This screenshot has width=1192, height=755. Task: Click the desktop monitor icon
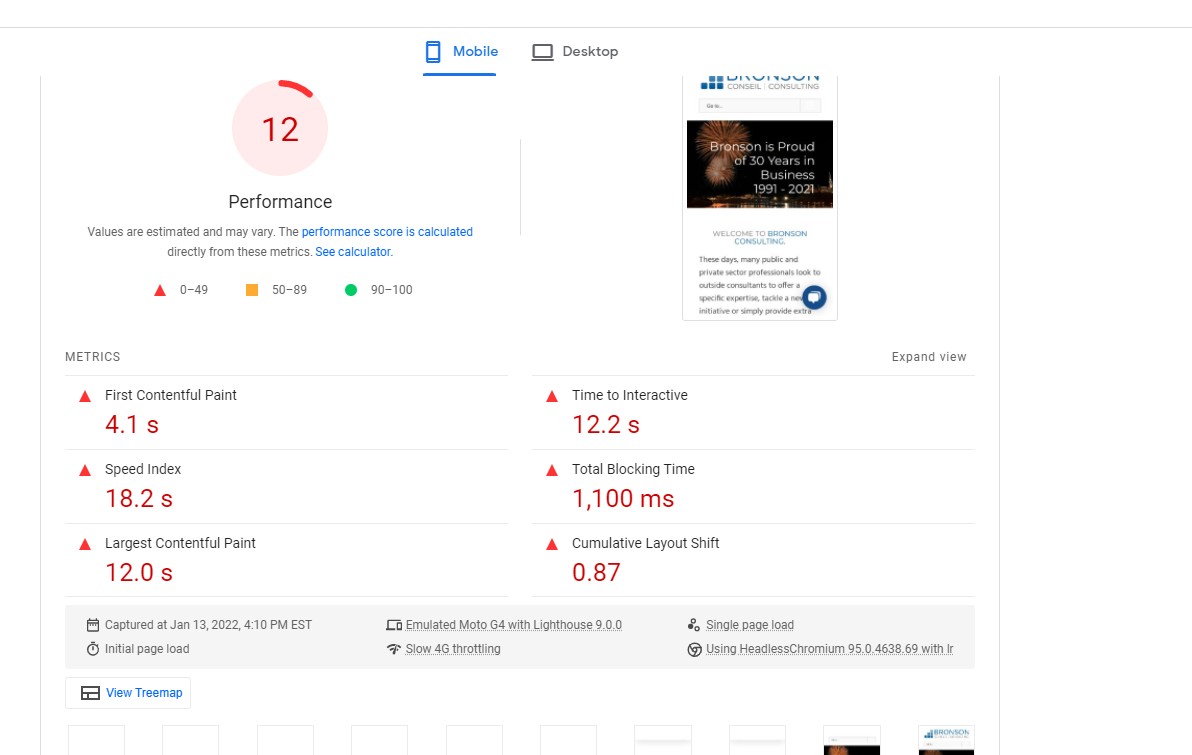tap(542, 52)
